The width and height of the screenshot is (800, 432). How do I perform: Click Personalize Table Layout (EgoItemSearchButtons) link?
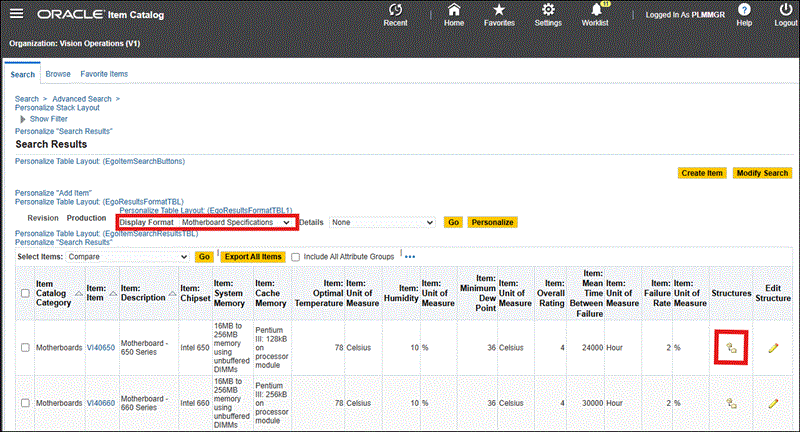pos(100,162)
